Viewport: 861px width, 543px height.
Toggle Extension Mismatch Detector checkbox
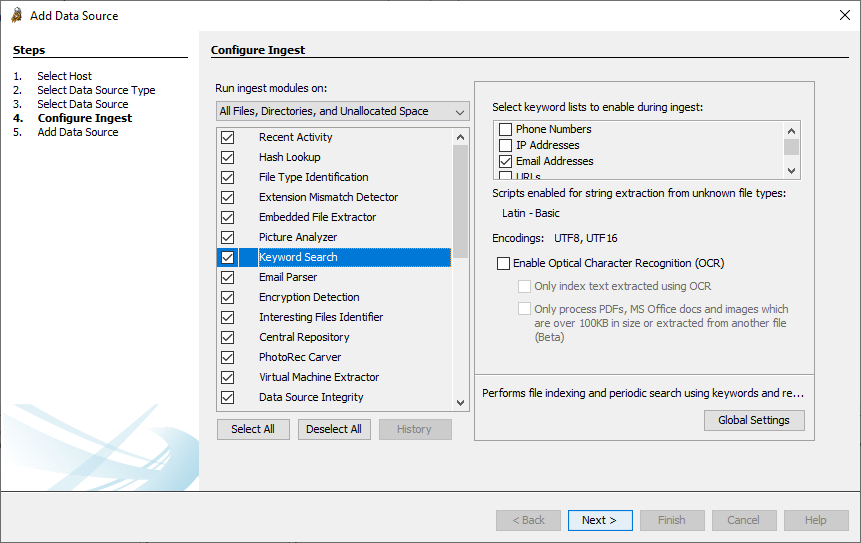[227, 197]
